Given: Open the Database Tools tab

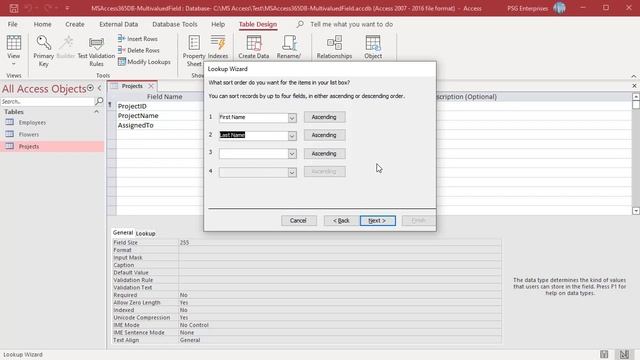Looking at the screenshot, I should point(175,24).
